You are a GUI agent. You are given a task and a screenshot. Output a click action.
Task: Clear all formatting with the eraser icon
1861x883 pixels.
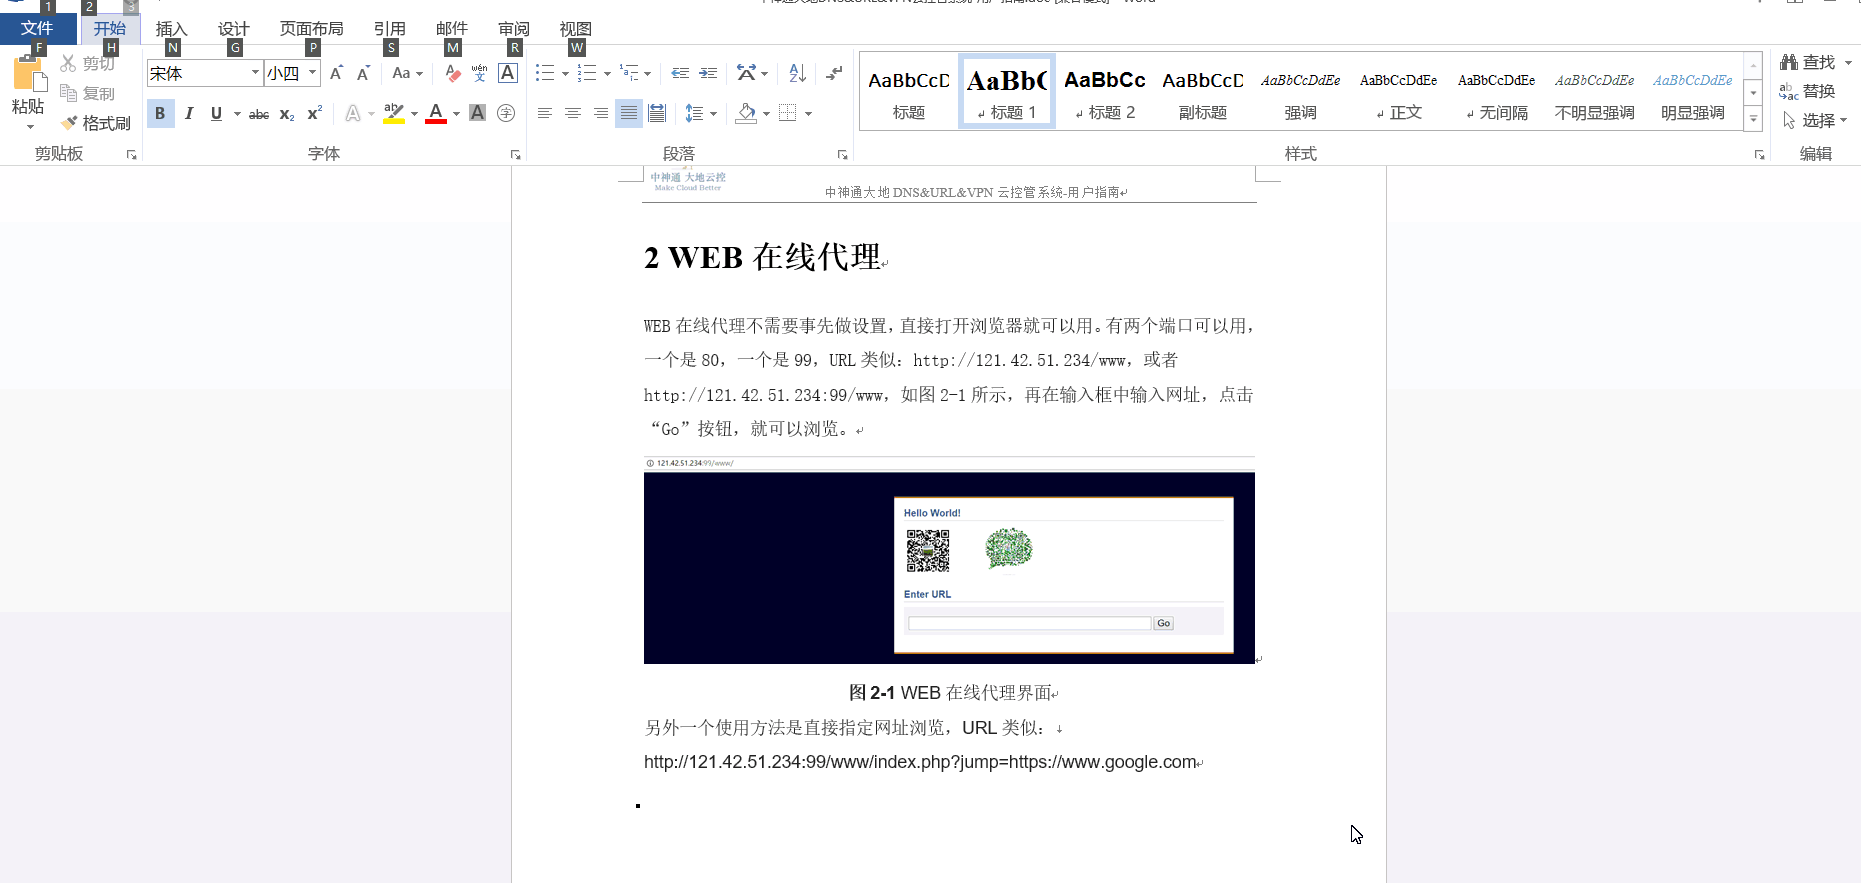pos(452,73)
